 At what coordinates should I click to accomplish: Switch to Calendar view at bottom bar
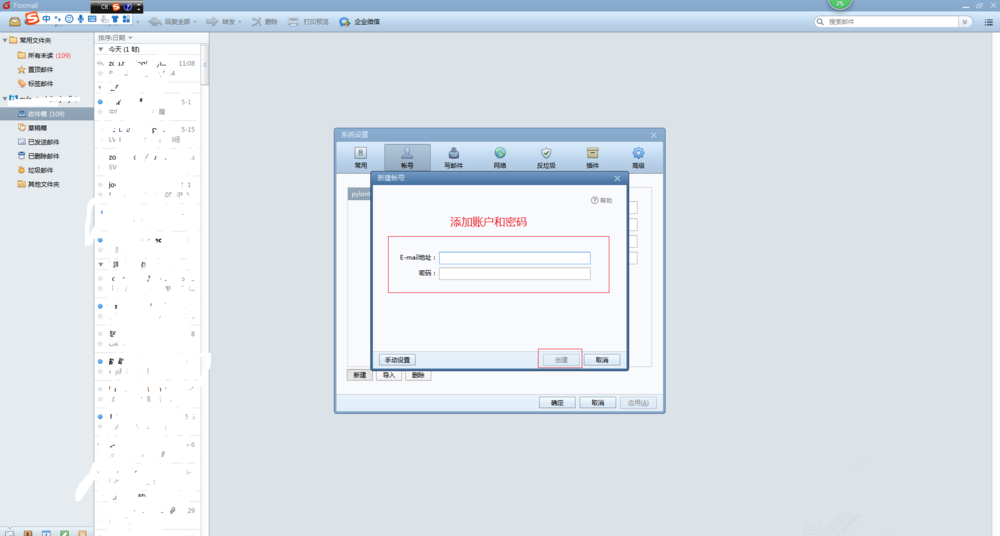[x=46, y=533]
